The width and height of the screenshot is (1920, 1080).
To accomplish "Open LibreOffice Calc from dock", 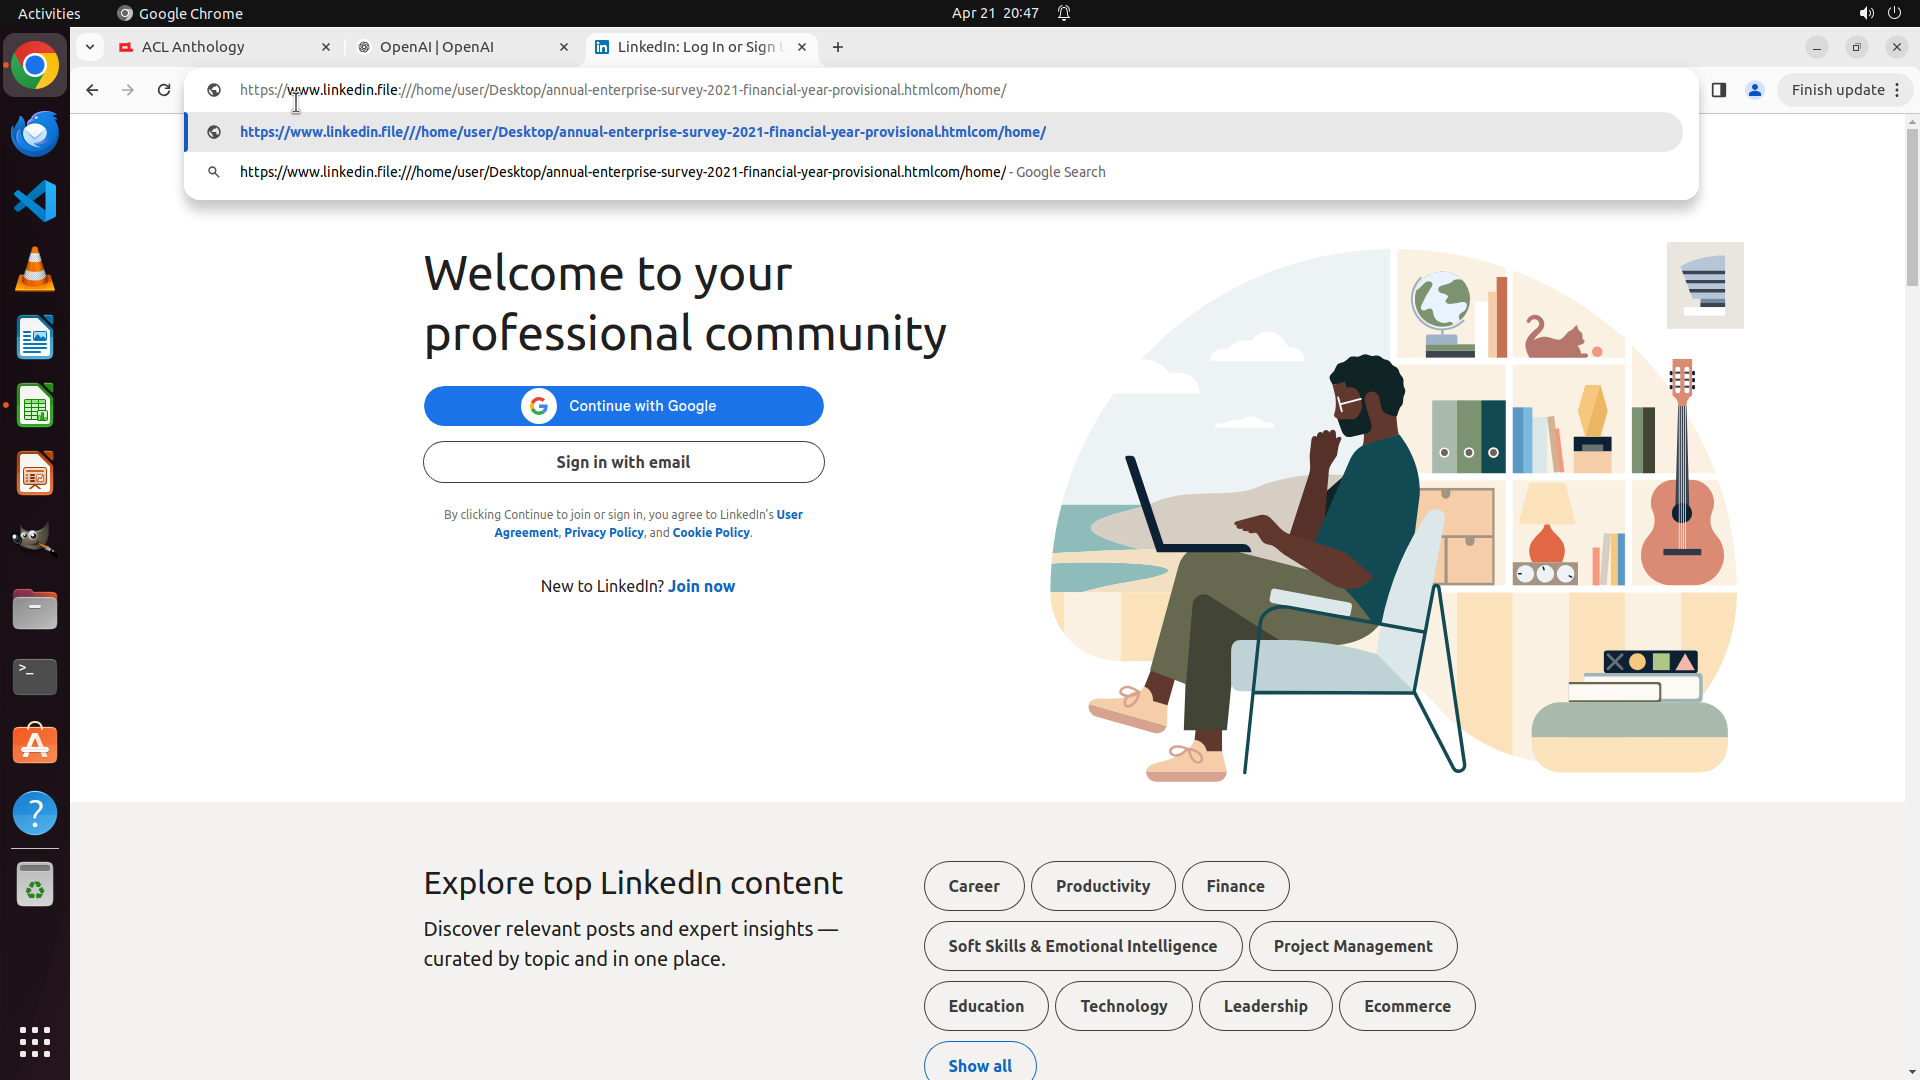I will pyautogui.click(x=35, y=406).
